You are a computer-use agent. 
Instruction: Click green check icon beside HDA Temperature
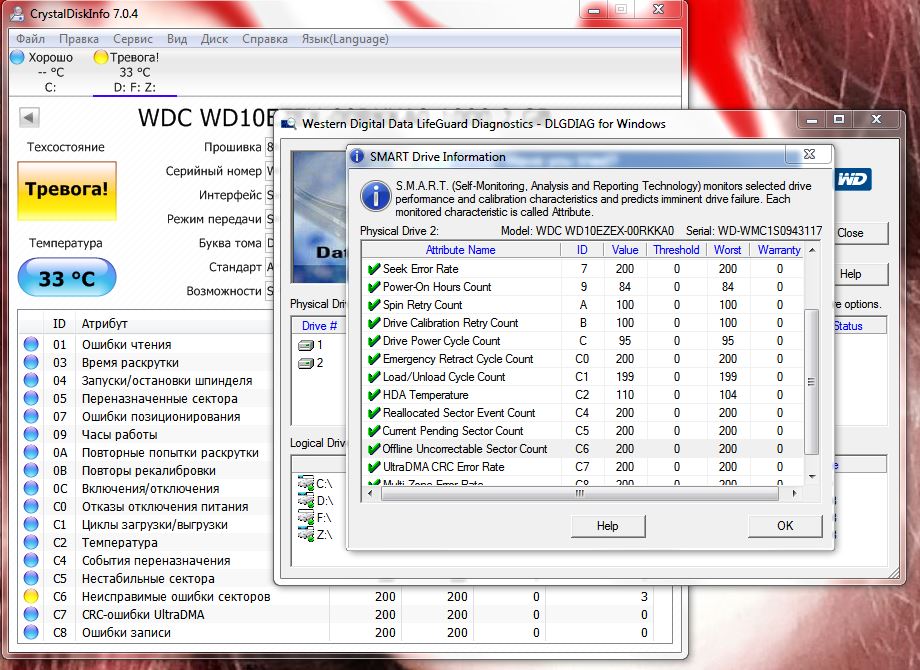click(x=374, y=395)
